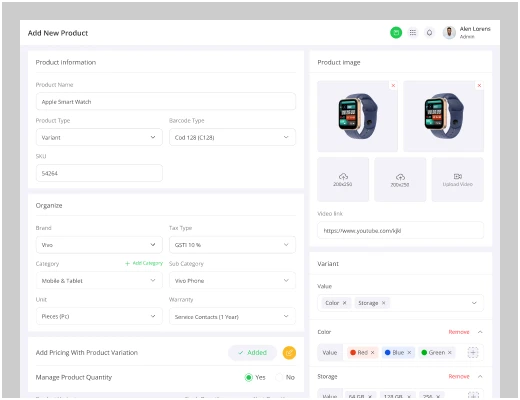Viewport: 520px width, 400px height.
Task: Click the Video link input field
Action: [x=400, y=230]
